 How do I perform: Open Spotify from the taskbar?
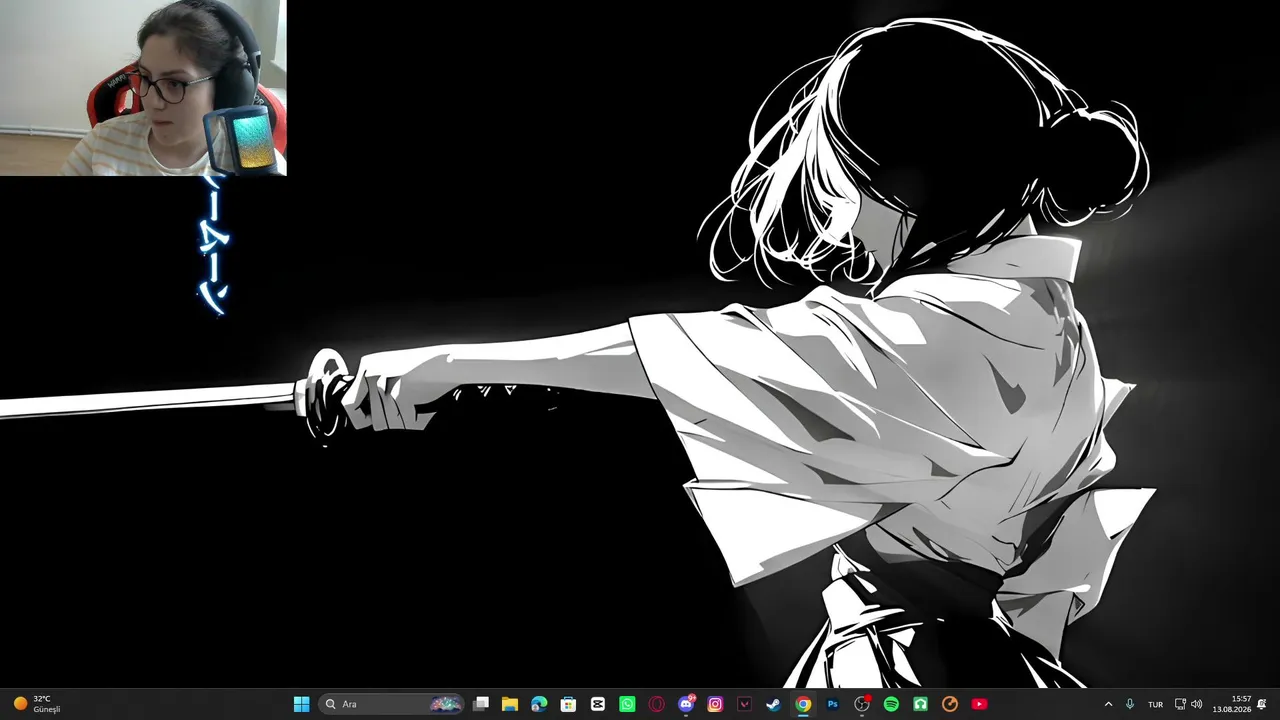coord(891,704)
